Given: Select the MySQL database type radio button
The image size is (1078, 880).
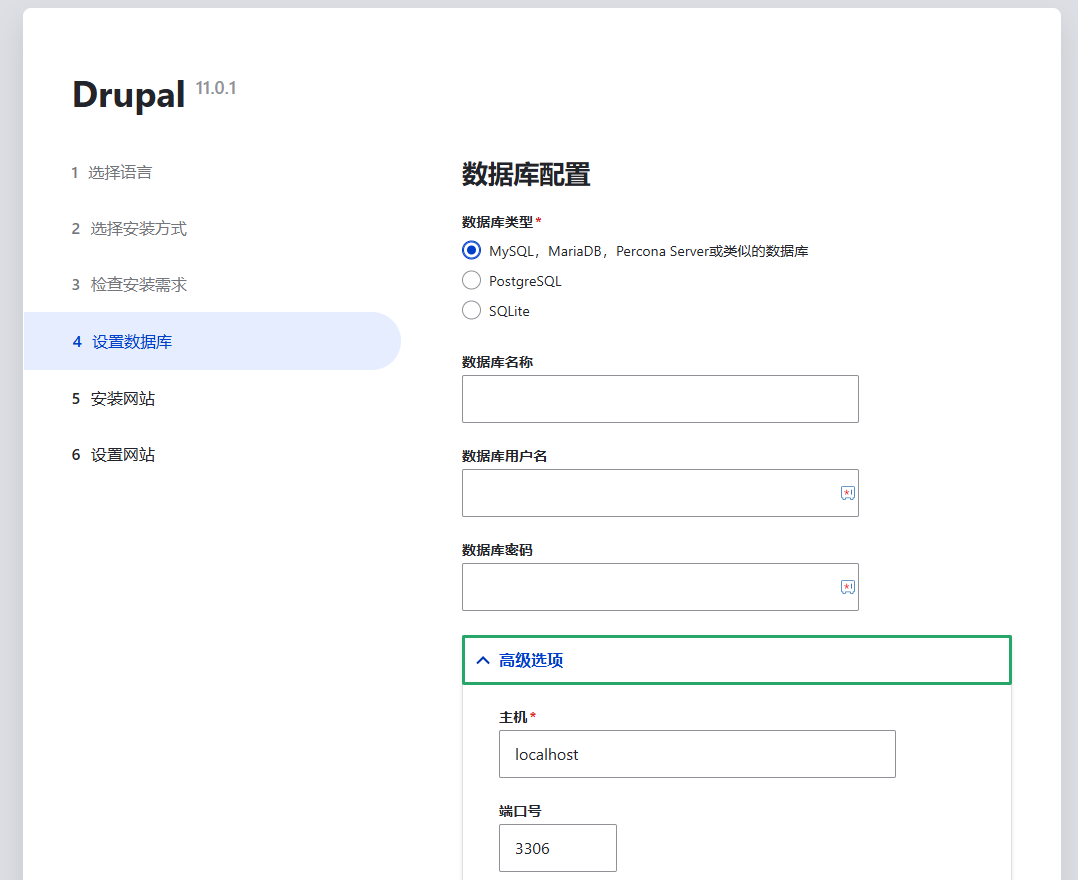Looking at the screenshot, I should (471, 250).
